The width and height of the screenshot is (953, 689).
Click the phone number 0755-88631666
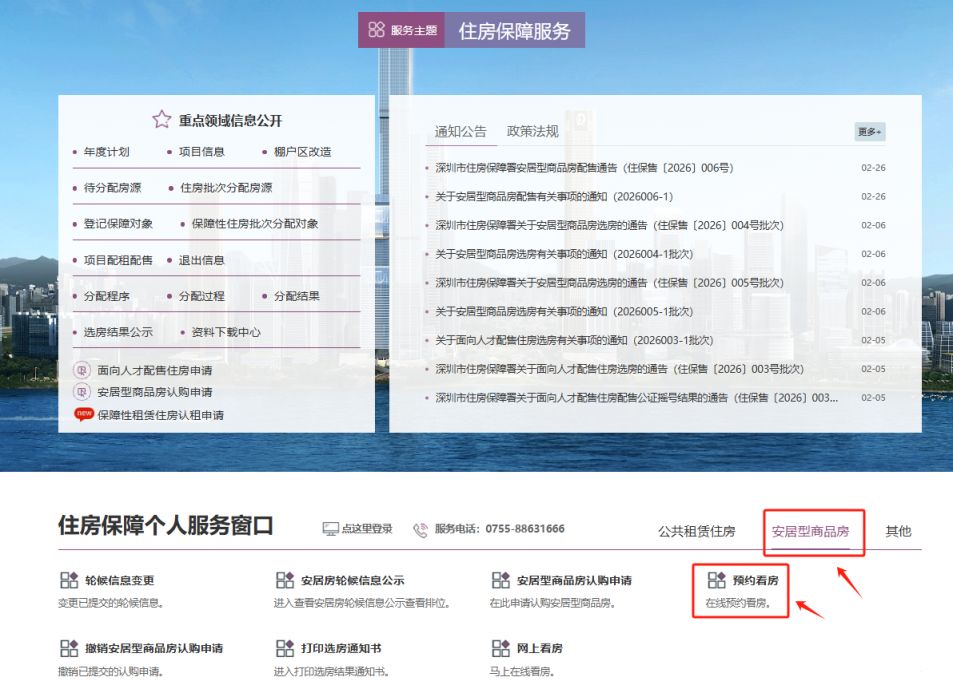click(x=525, y=529)
